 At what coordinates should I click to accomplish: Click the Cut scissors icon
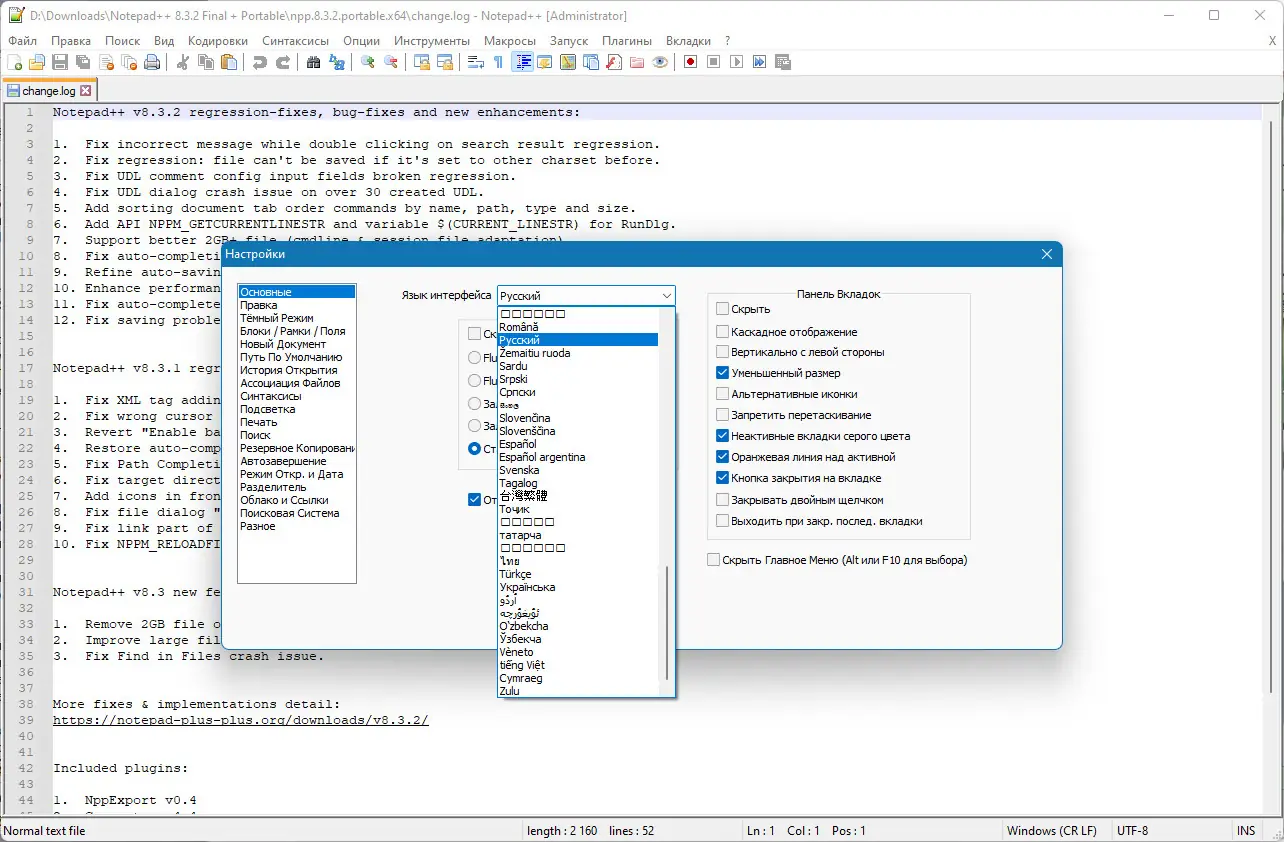click(x=183, y=62)
